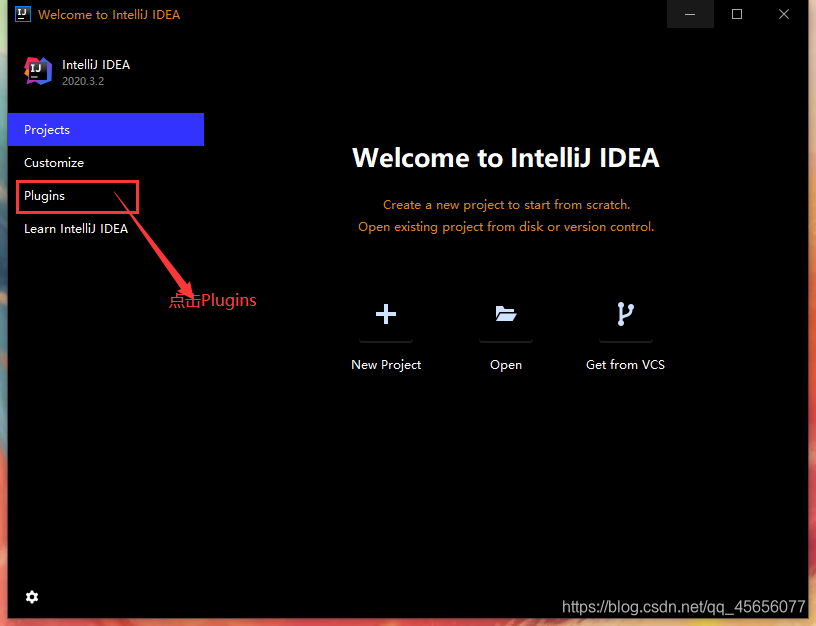The width and height of the screenshot is (816, 626).
Task: Click 'Create a new project to start from scratch.'
Action: tap(506, 205)
